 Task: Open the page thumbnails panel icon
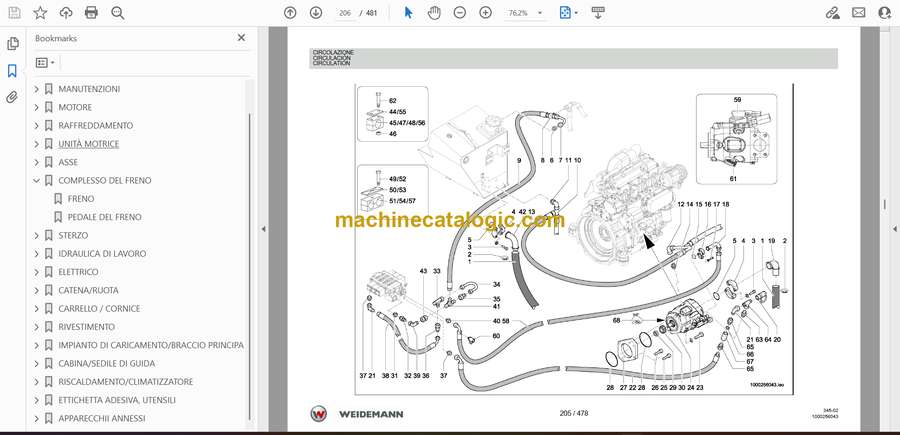point(12,44)
